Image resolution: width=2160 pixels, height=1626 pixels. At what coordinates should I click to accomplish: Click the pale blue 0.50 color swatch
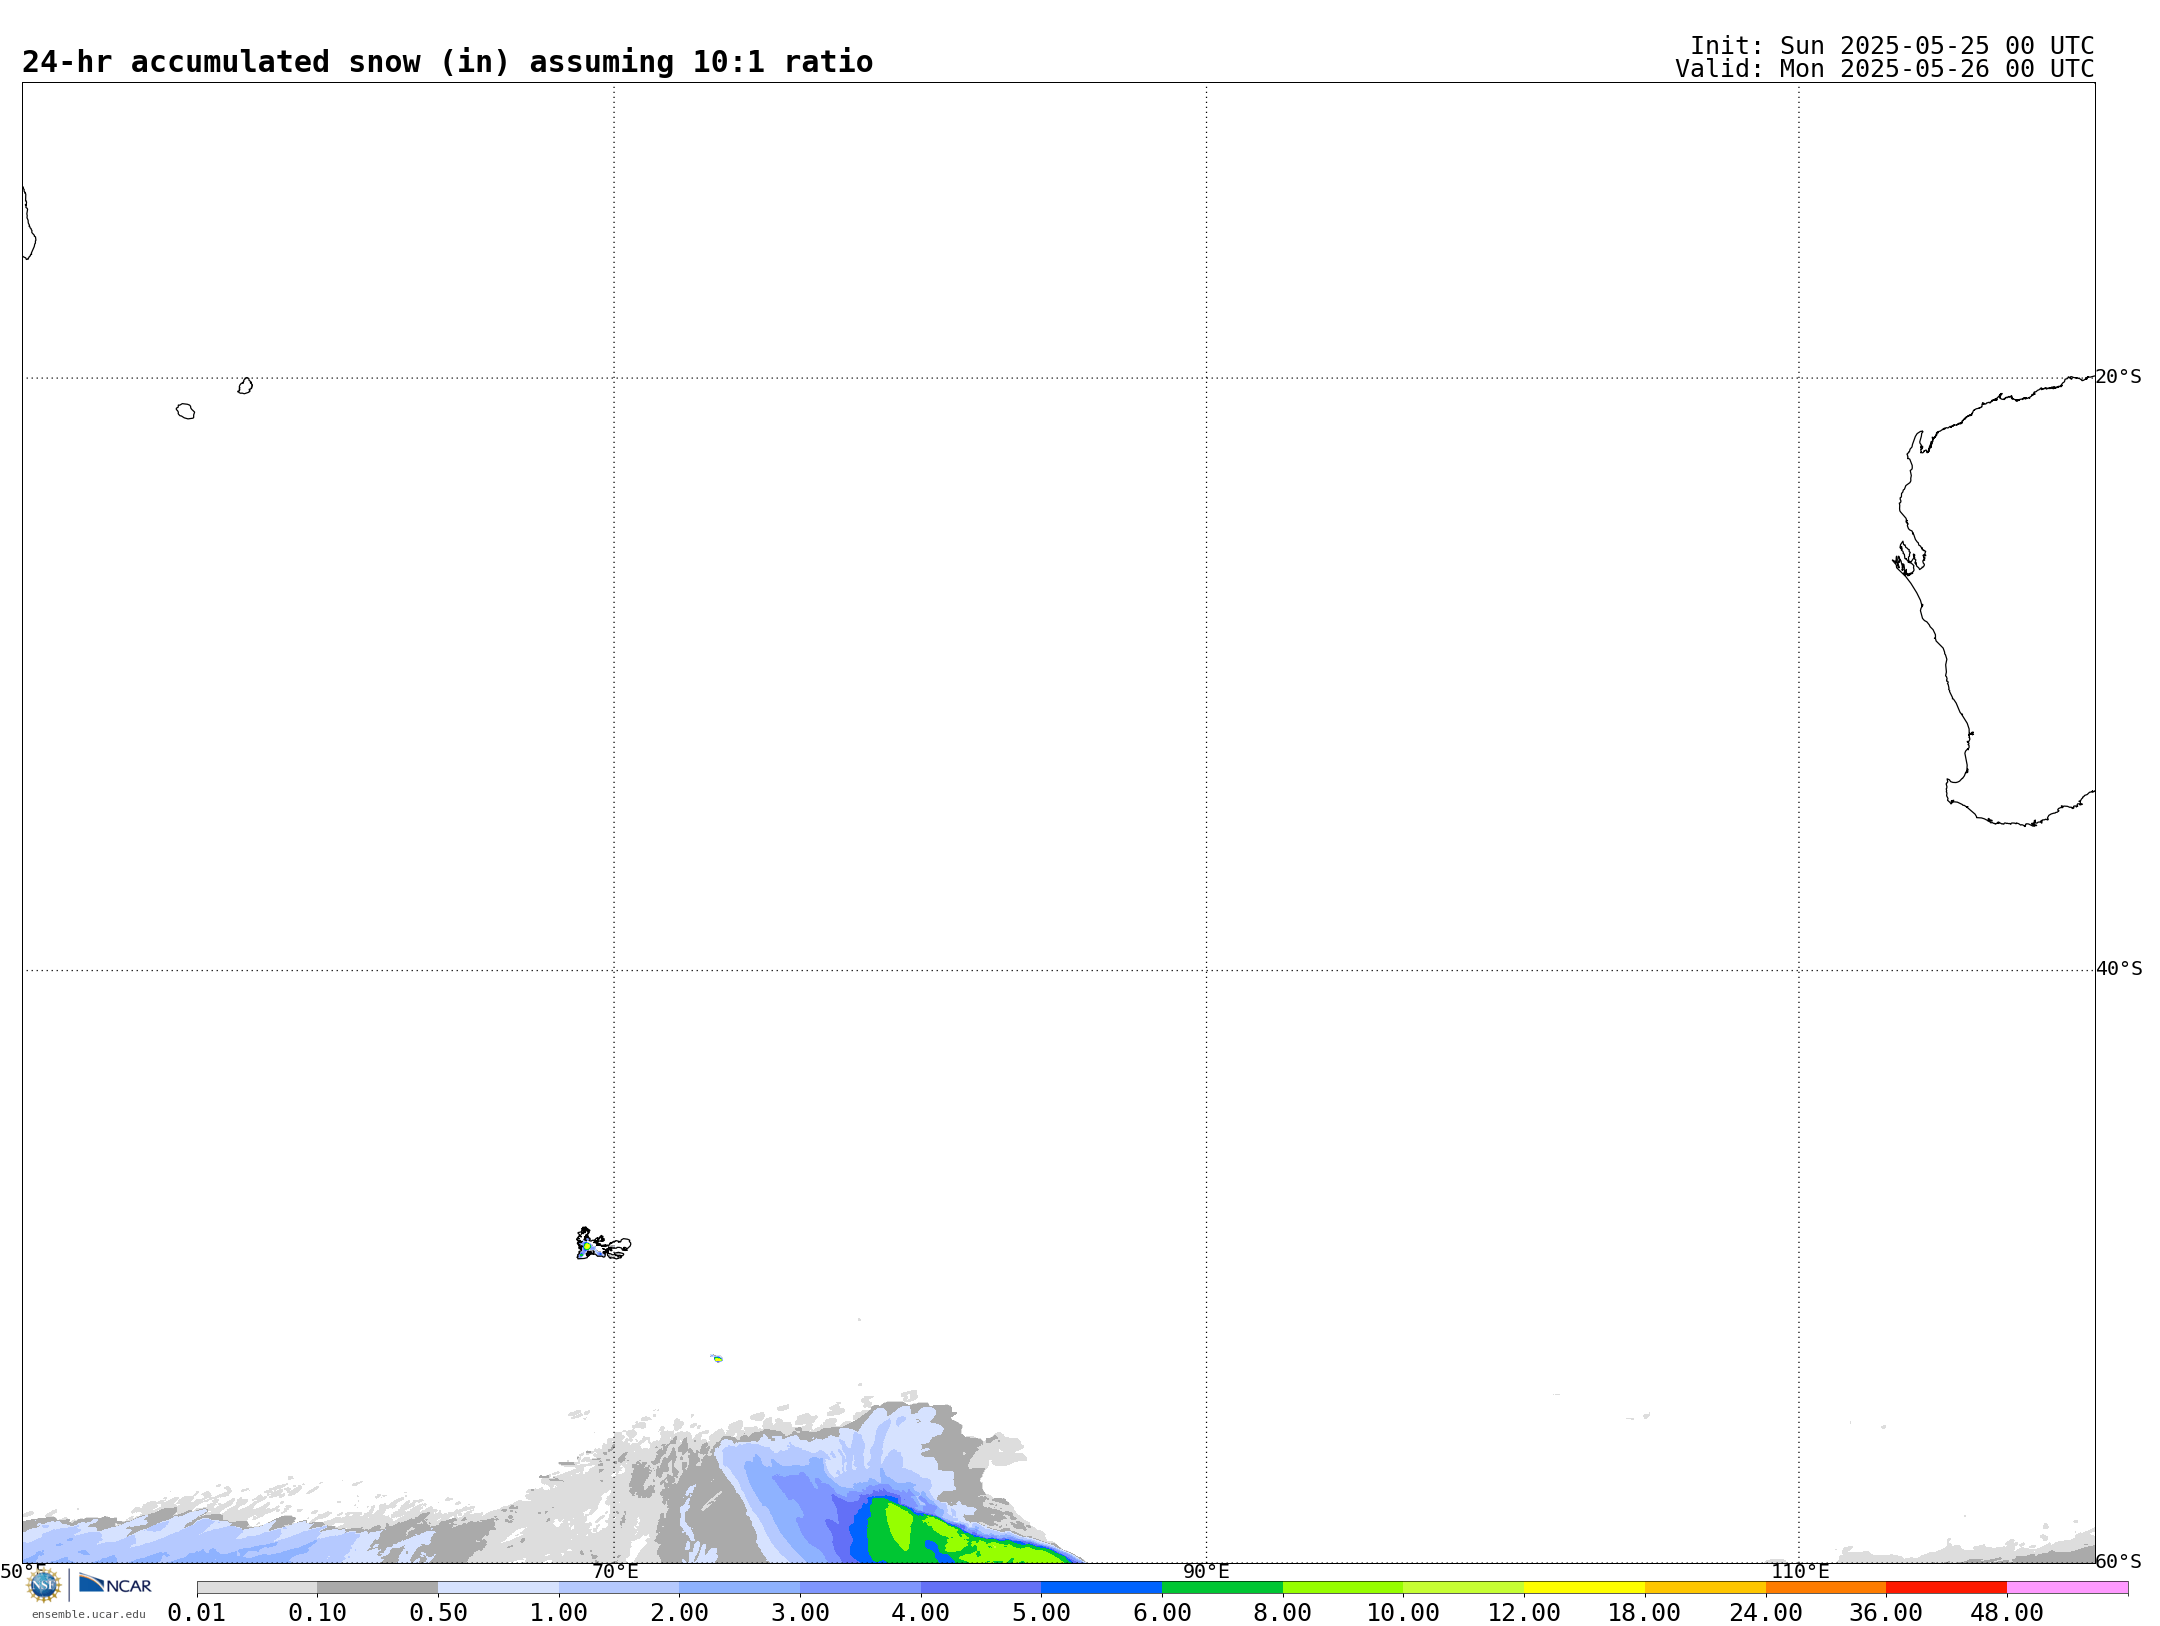coord(498,1588)
